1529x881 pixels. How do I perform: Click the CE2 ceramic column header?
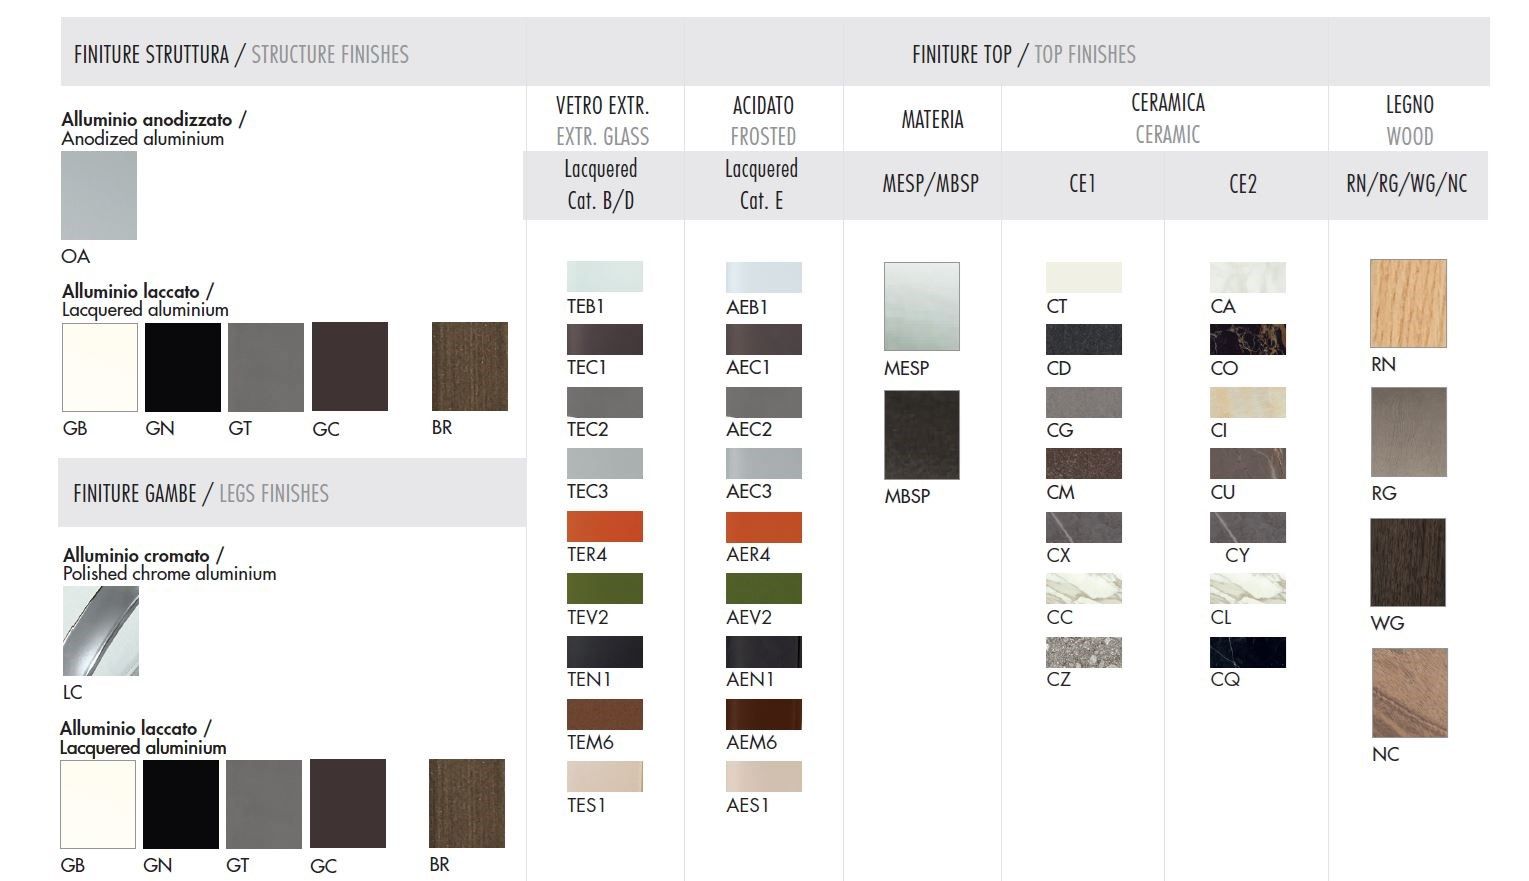coord(1243,184)
